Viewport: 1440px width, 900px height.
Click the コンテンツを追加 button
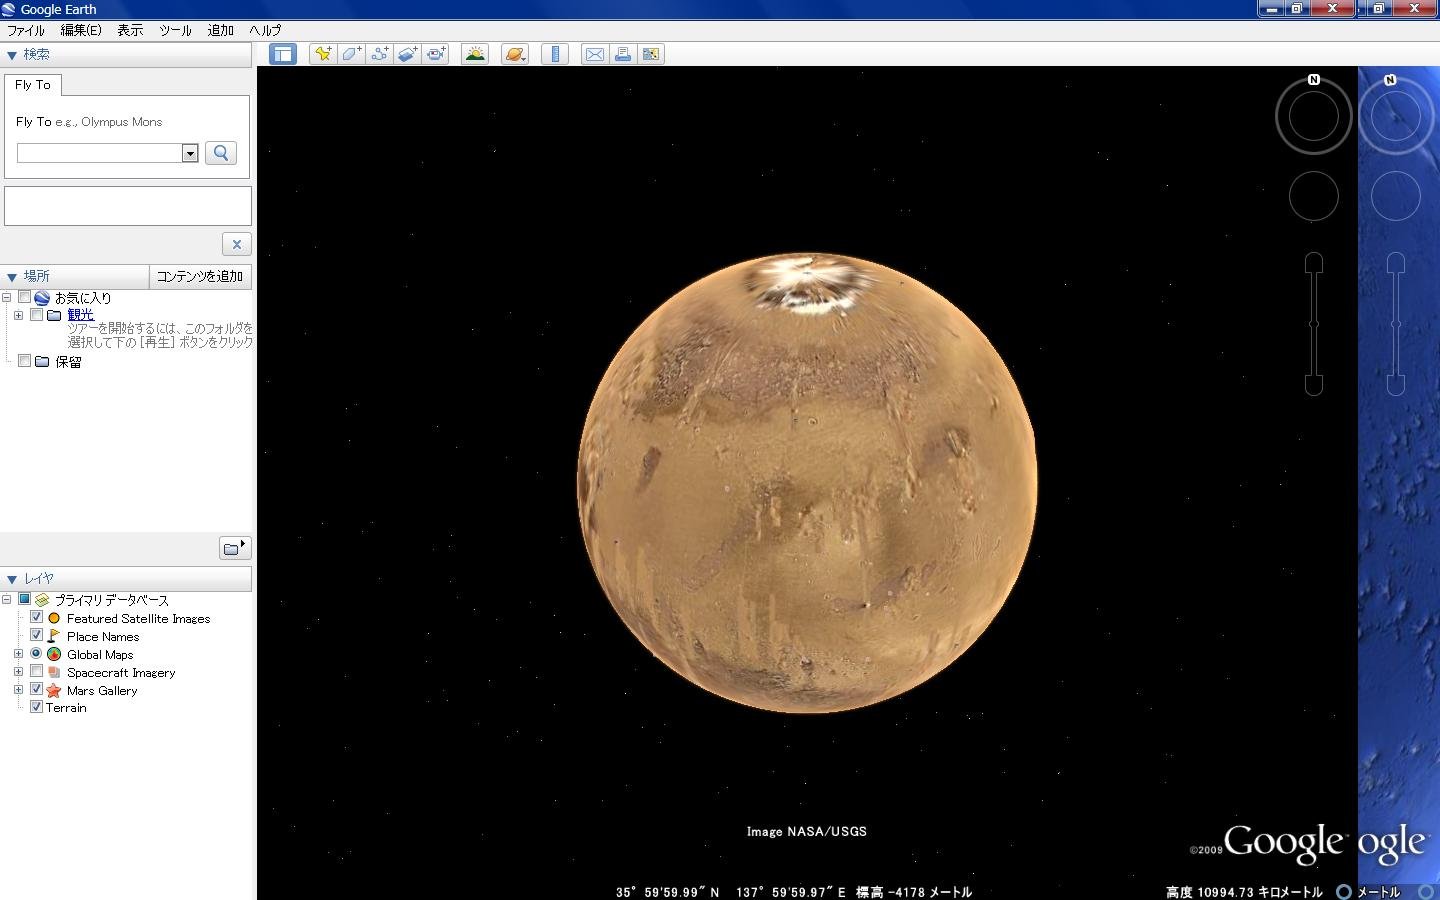tap(200, 276)
